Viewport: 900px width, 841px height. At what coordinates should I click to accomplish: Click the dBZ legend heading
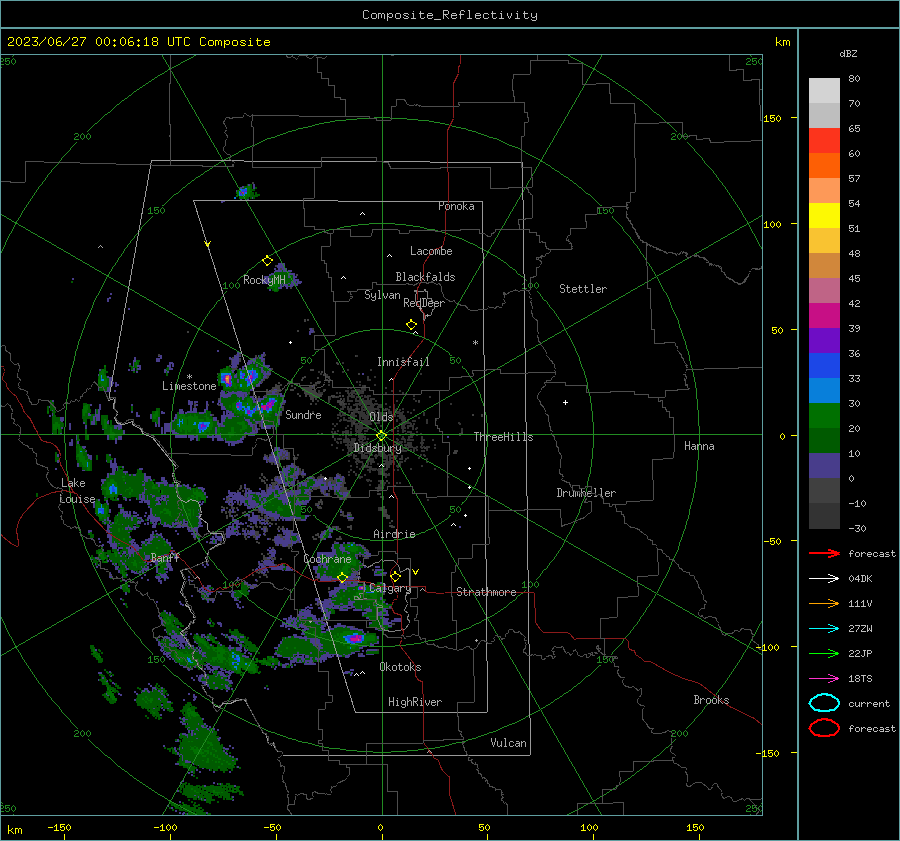coord(848,54)
